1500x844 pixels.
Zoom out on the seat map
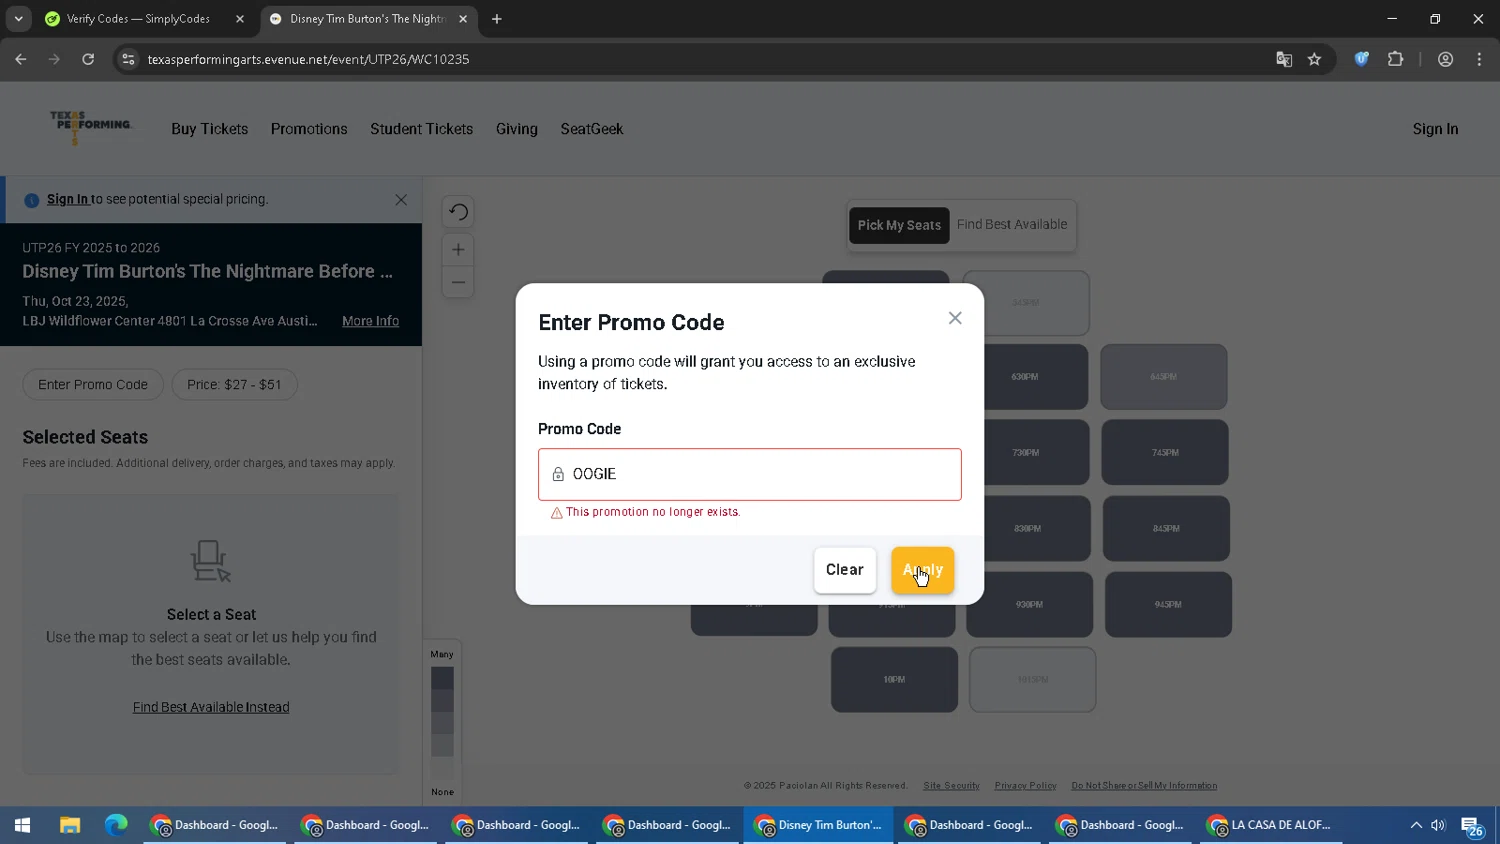(458, 282)
